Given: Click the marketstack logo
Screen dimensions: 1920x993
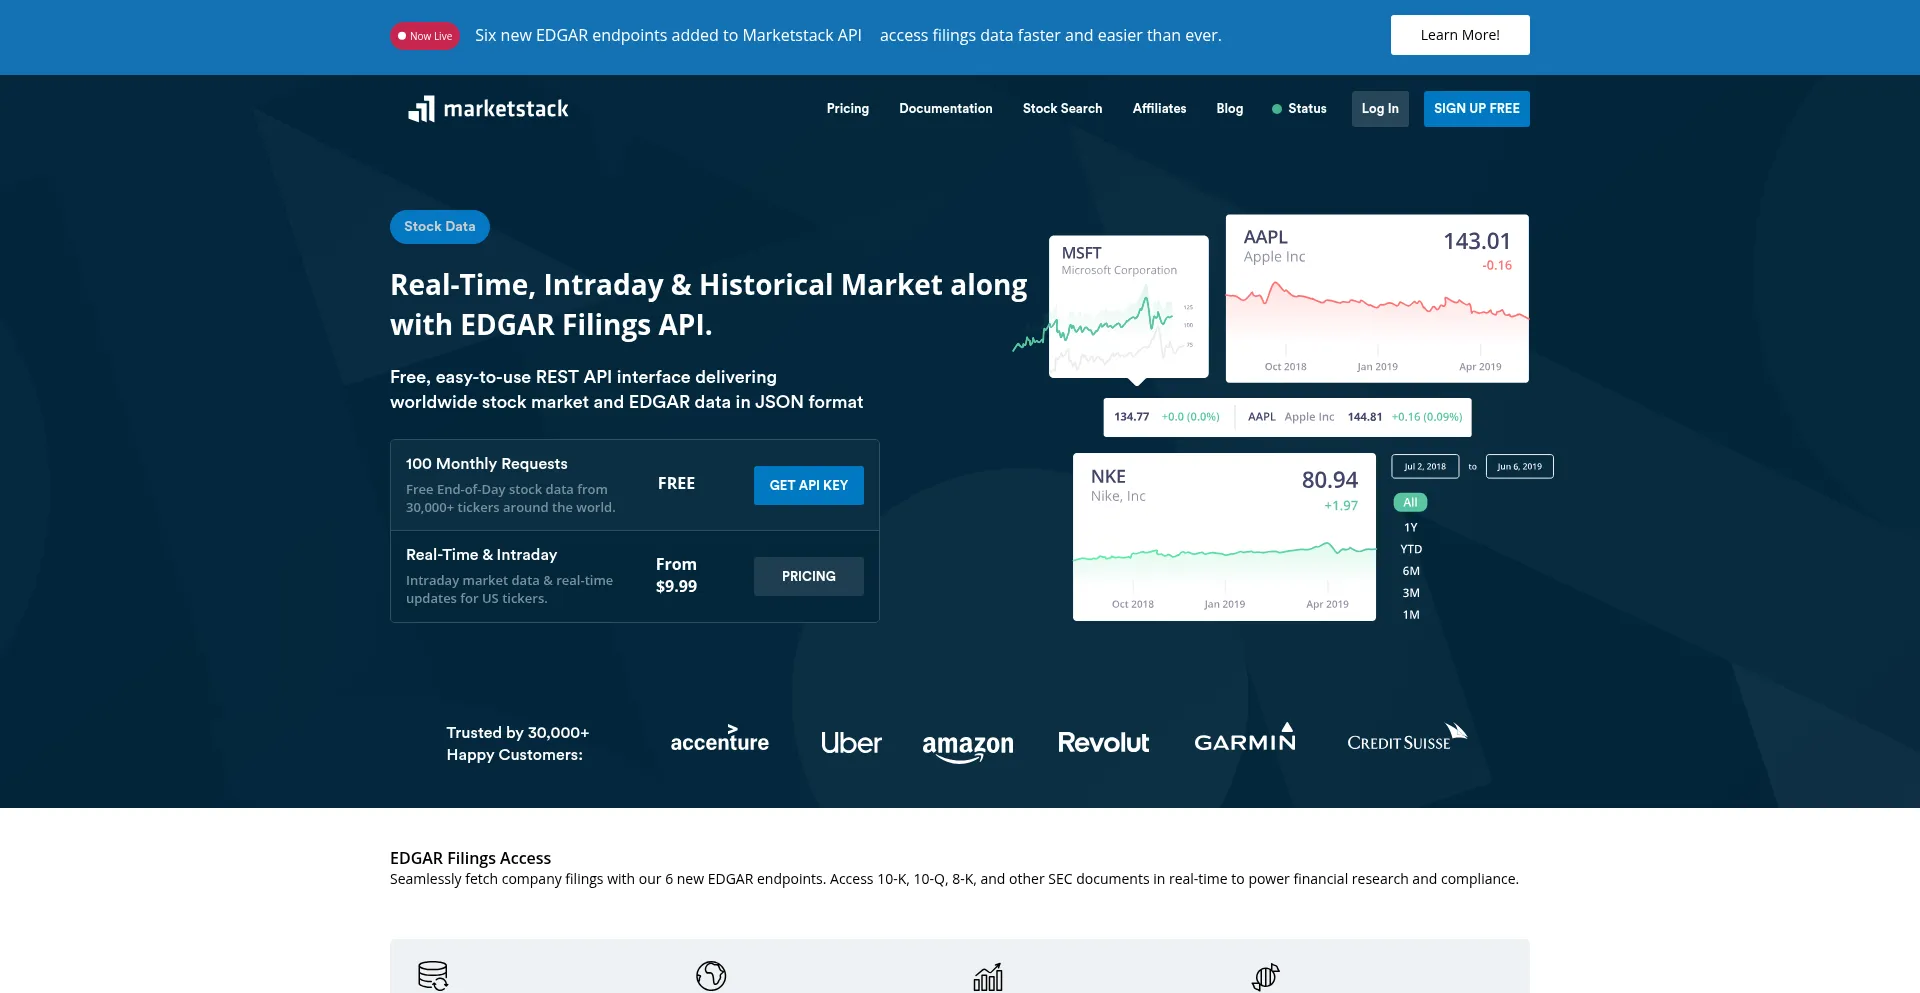Looking at the screenshot, I should click(x=488, y=109).
